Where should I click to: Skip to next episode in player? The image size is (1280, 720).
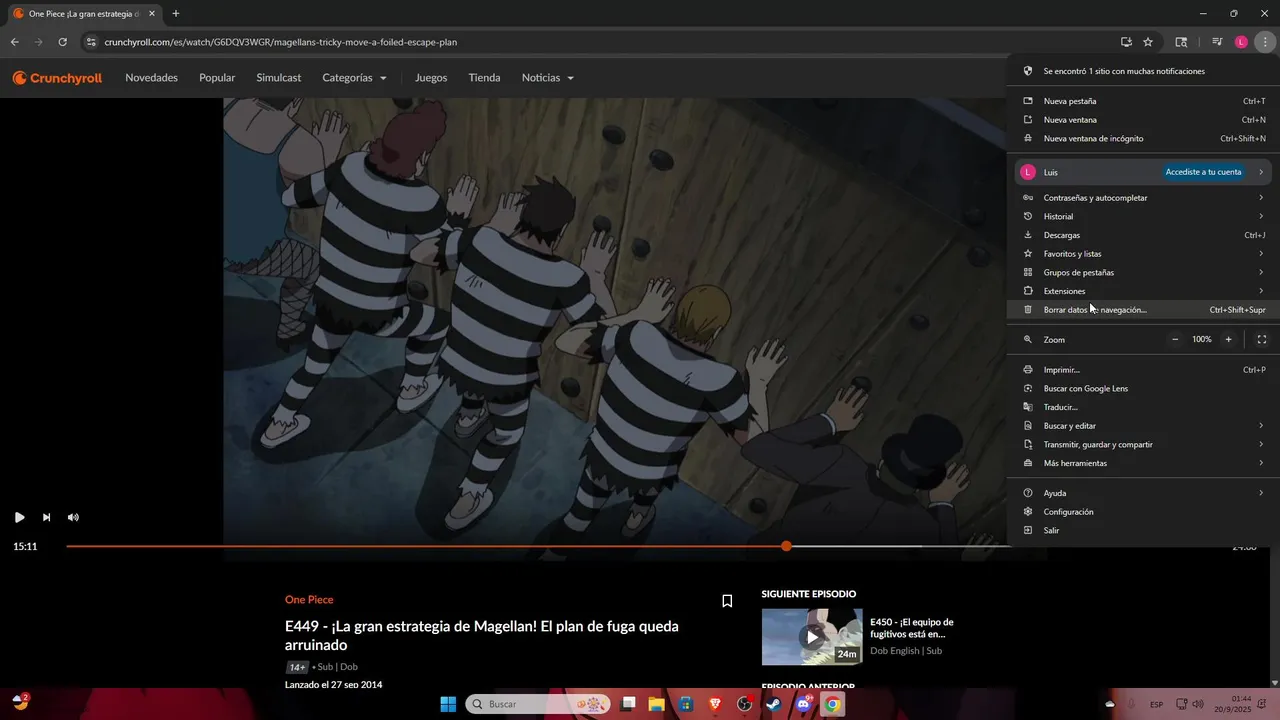46,517
